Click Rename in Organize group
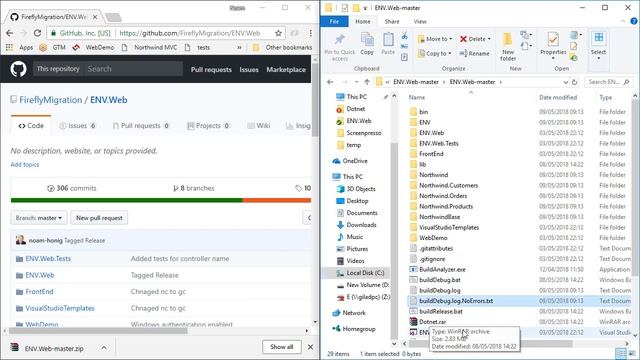This screenshot has height=360, width=640. pos(474,53)
